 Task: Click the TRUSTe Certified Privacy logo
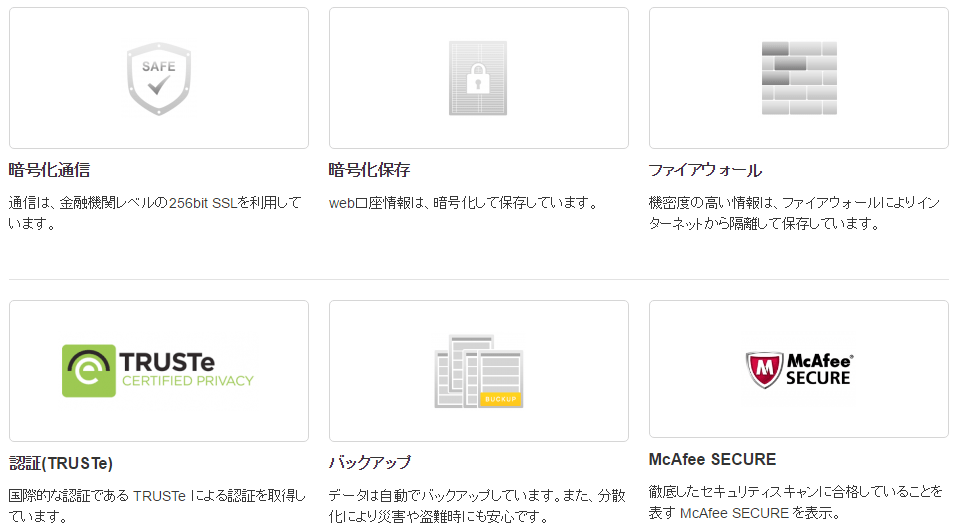(158, 371)
